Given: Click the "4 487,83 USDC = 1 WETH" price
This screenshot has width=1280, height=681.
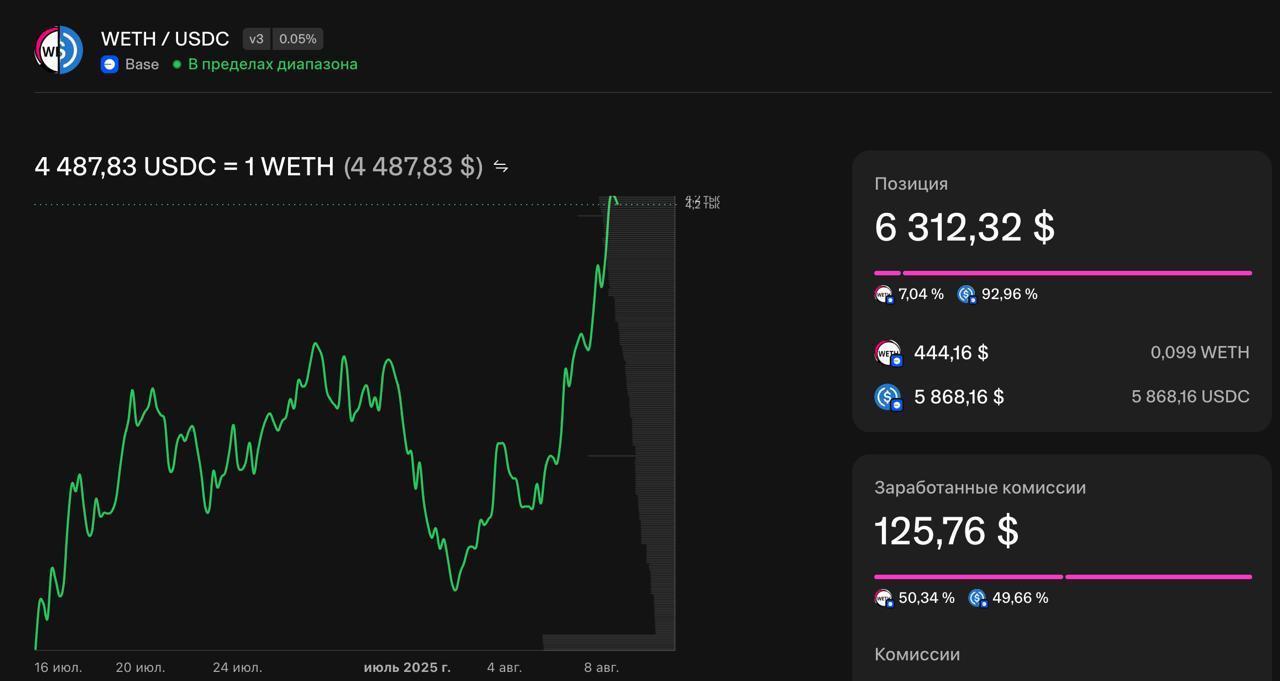Looking at the screenshot, I should coord(184,167).
